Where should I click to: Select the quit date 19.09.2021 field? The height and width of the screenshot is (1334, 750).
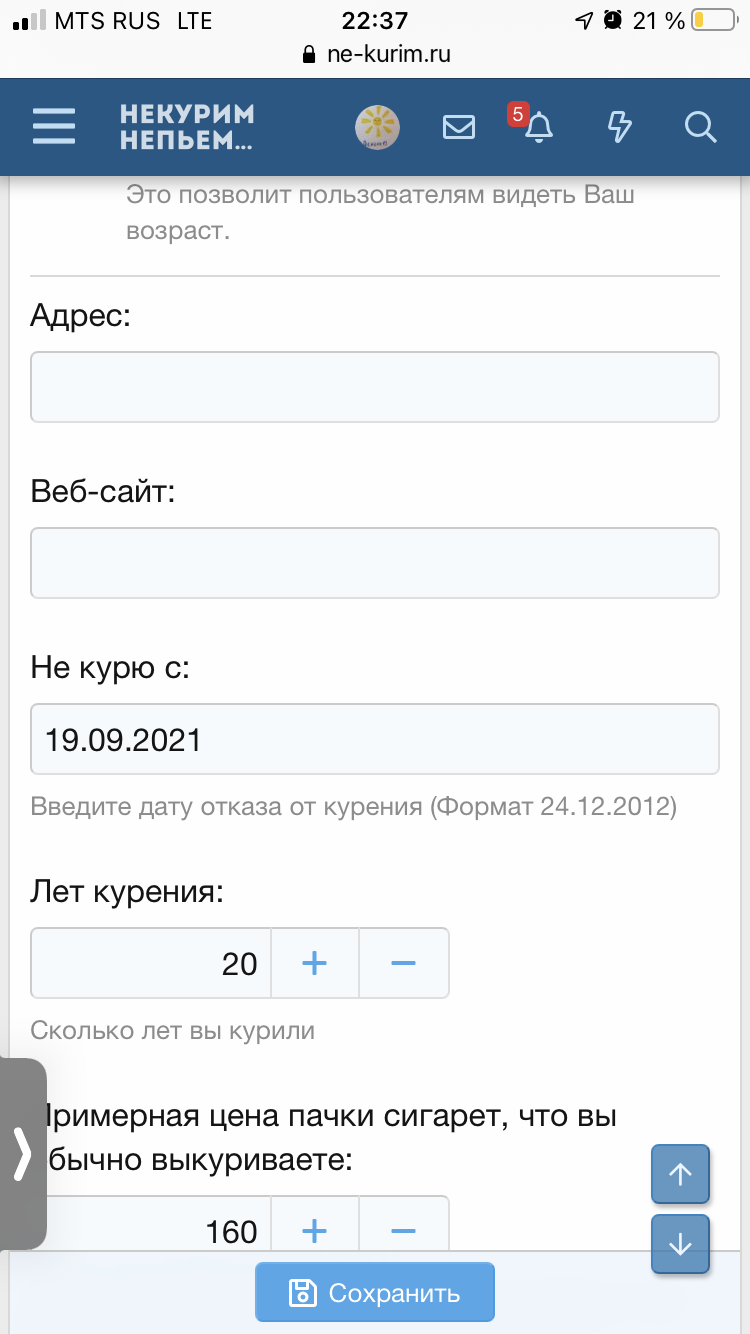[374, 738]
